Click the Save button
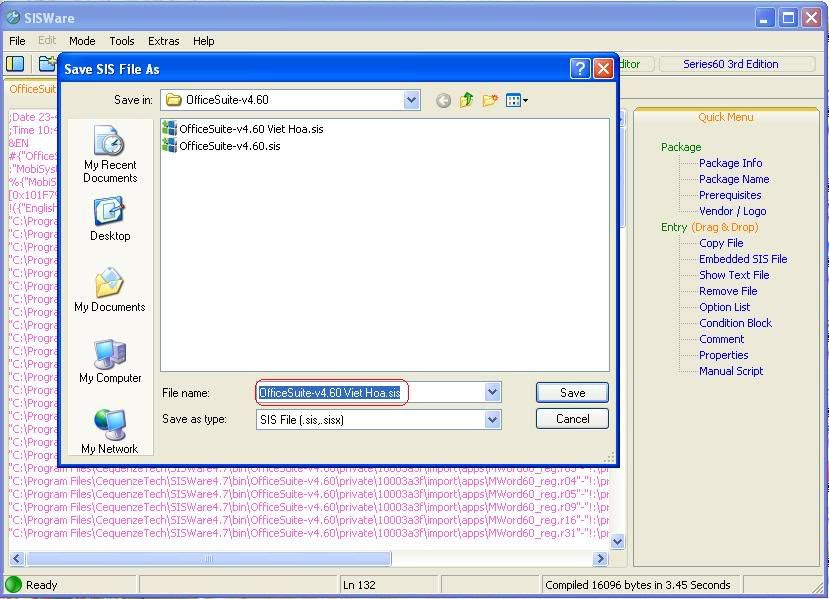Viewport: 829px width, 599px height. 572,392
